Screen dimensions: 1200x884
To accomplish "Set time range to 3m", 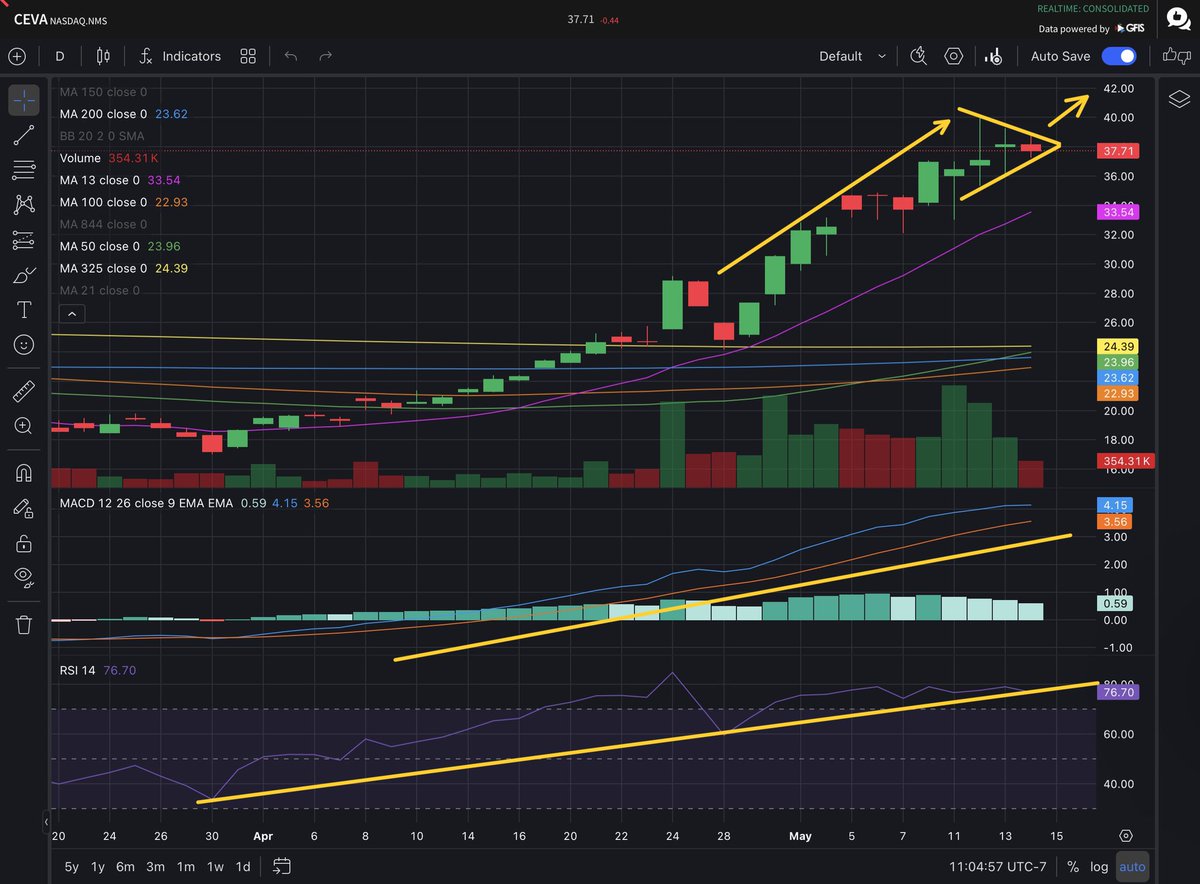I will 156,866.
